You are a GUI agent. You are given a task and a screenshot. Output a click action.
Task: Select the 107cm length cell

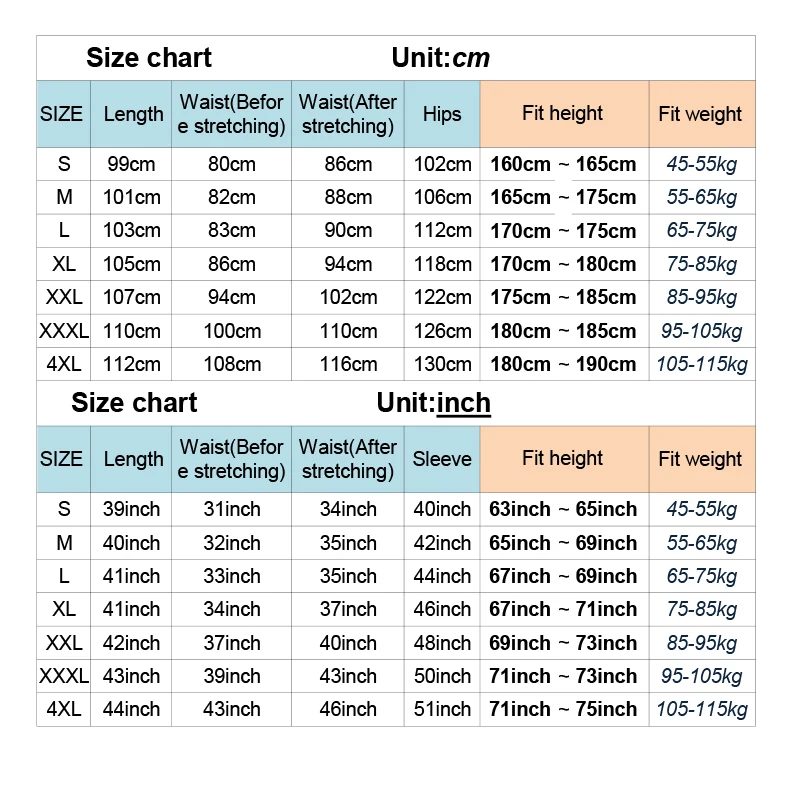click(132, 297)
